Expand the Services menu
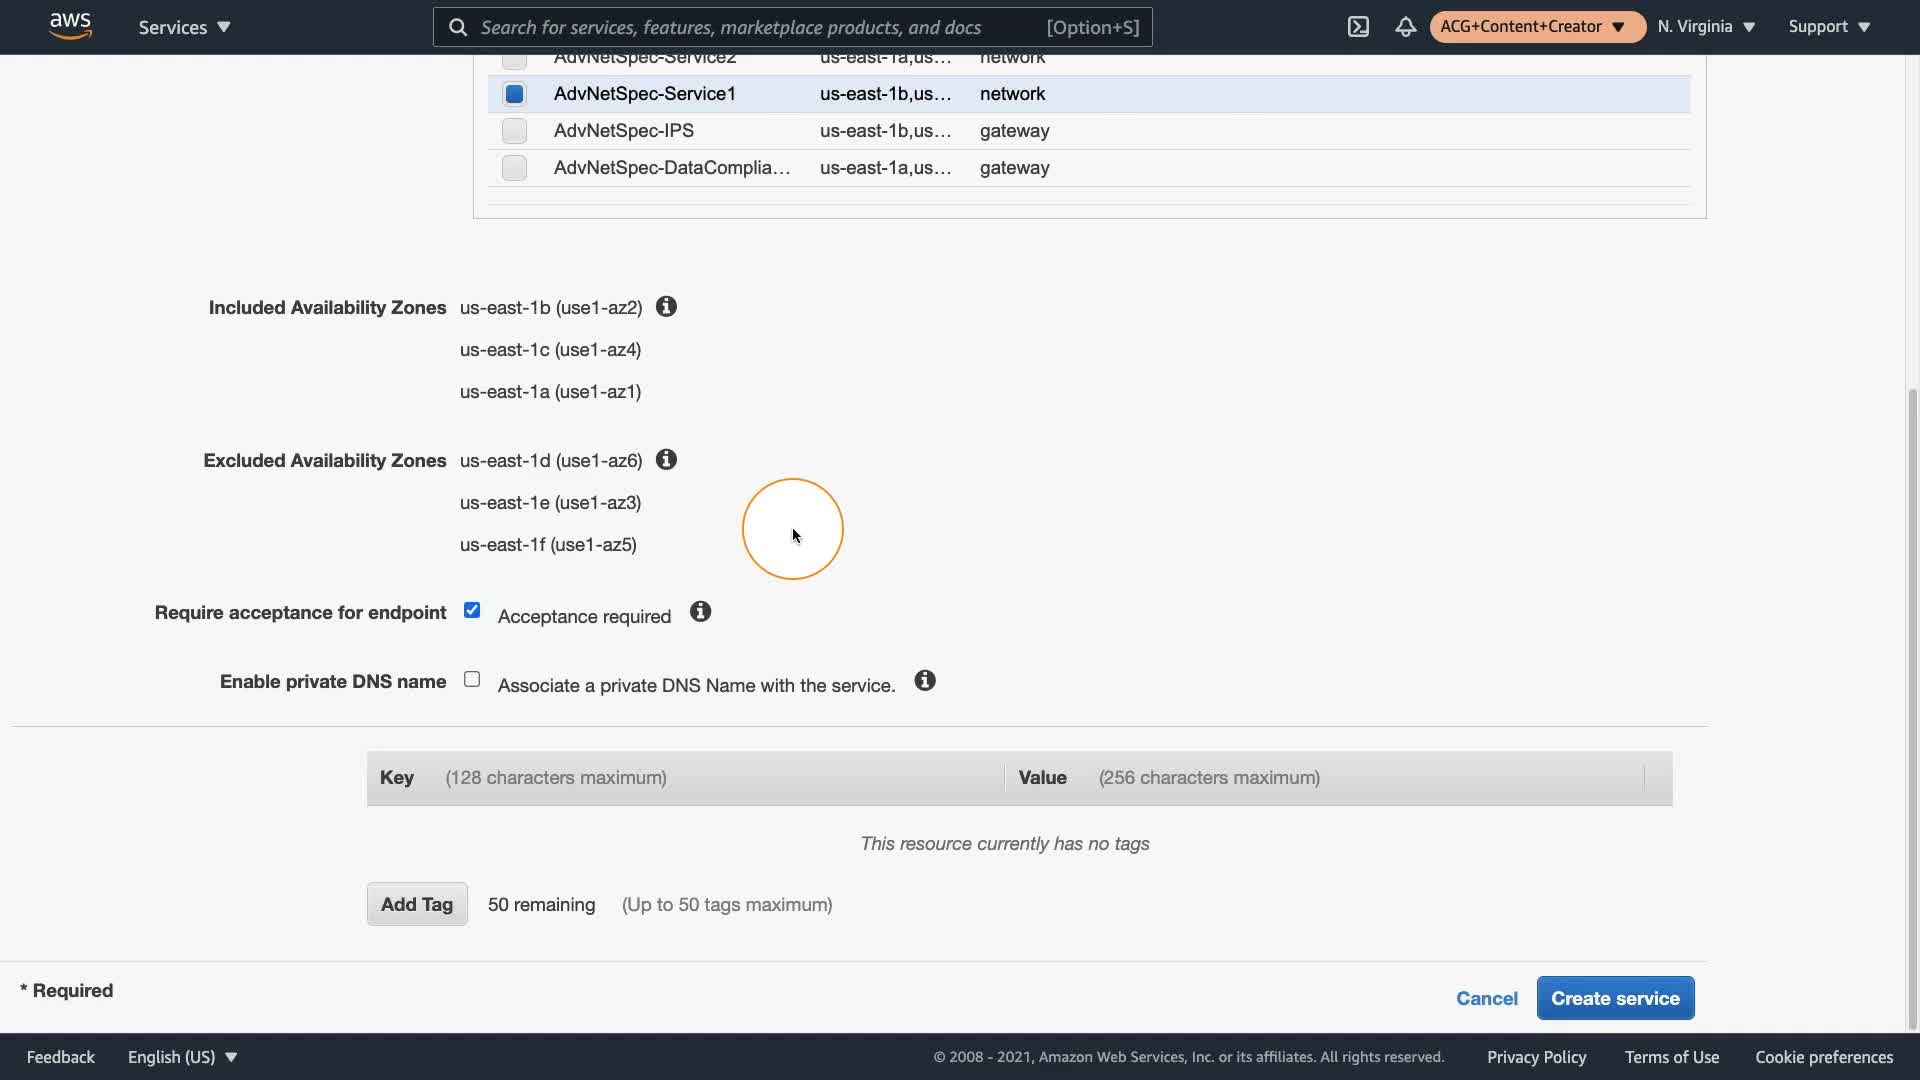This screenshot has width=1920, height=1080. [x=184, y=27]
